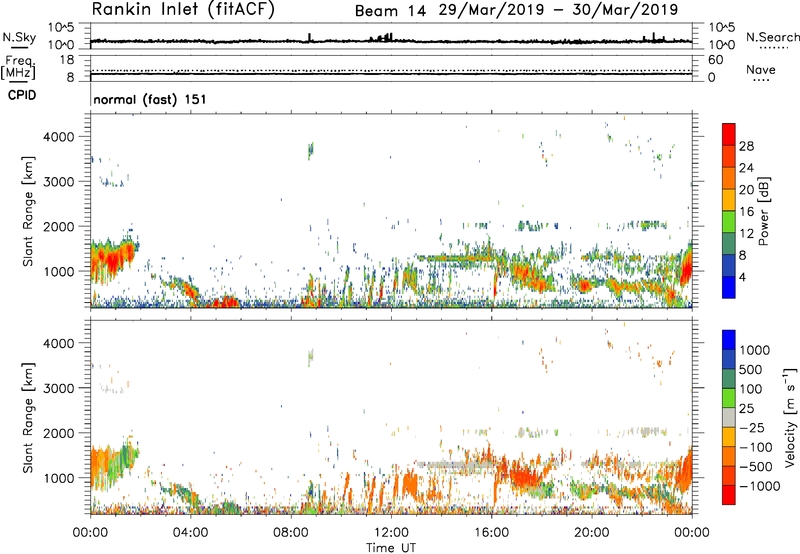The height and width of the screenshot is (554, 800).
Task: Click the '16:00' time axis label
Action: (491, 533)
